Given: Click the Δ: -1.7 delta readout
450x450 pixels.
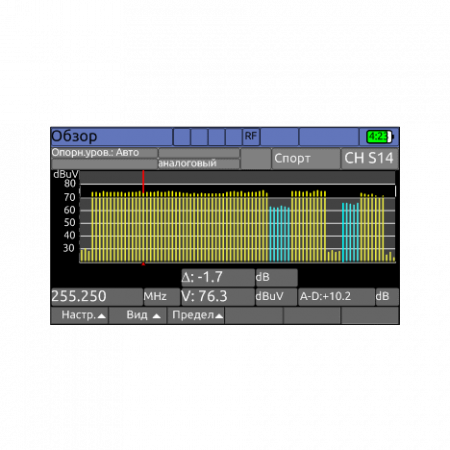Looking at the screenshot, I should [218, 278].
